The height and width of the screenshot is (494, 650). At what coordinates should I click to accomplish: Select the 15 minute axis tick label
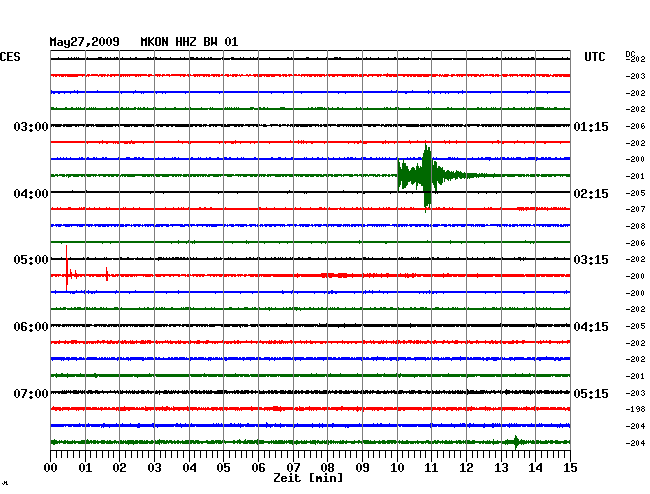pos(570,467)
